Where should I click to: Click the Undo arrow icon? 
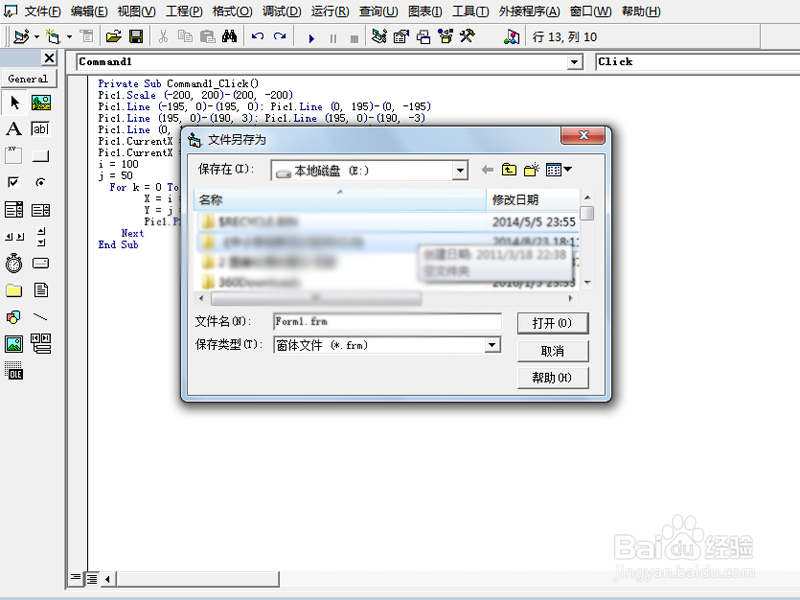click(x=257, y=37)
